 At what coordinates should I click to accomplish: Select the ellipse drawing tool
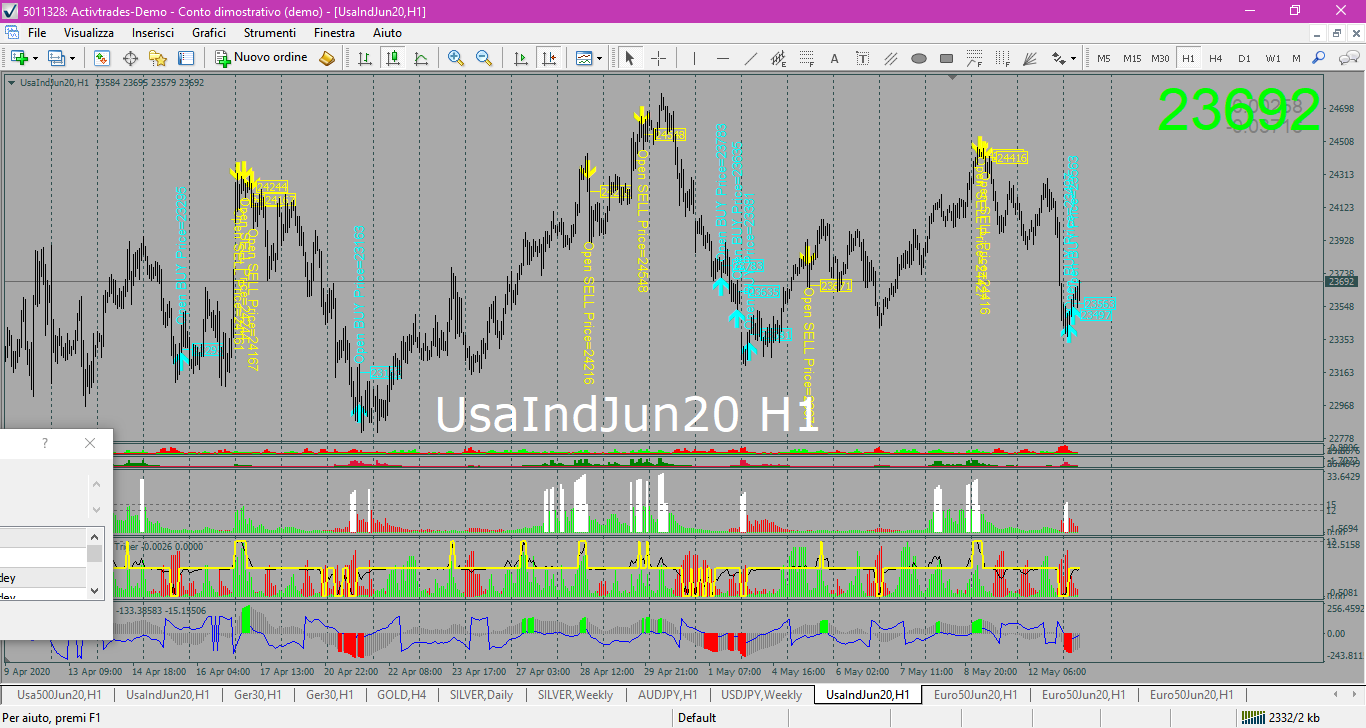pyautogui.click(x=919, y=58)
